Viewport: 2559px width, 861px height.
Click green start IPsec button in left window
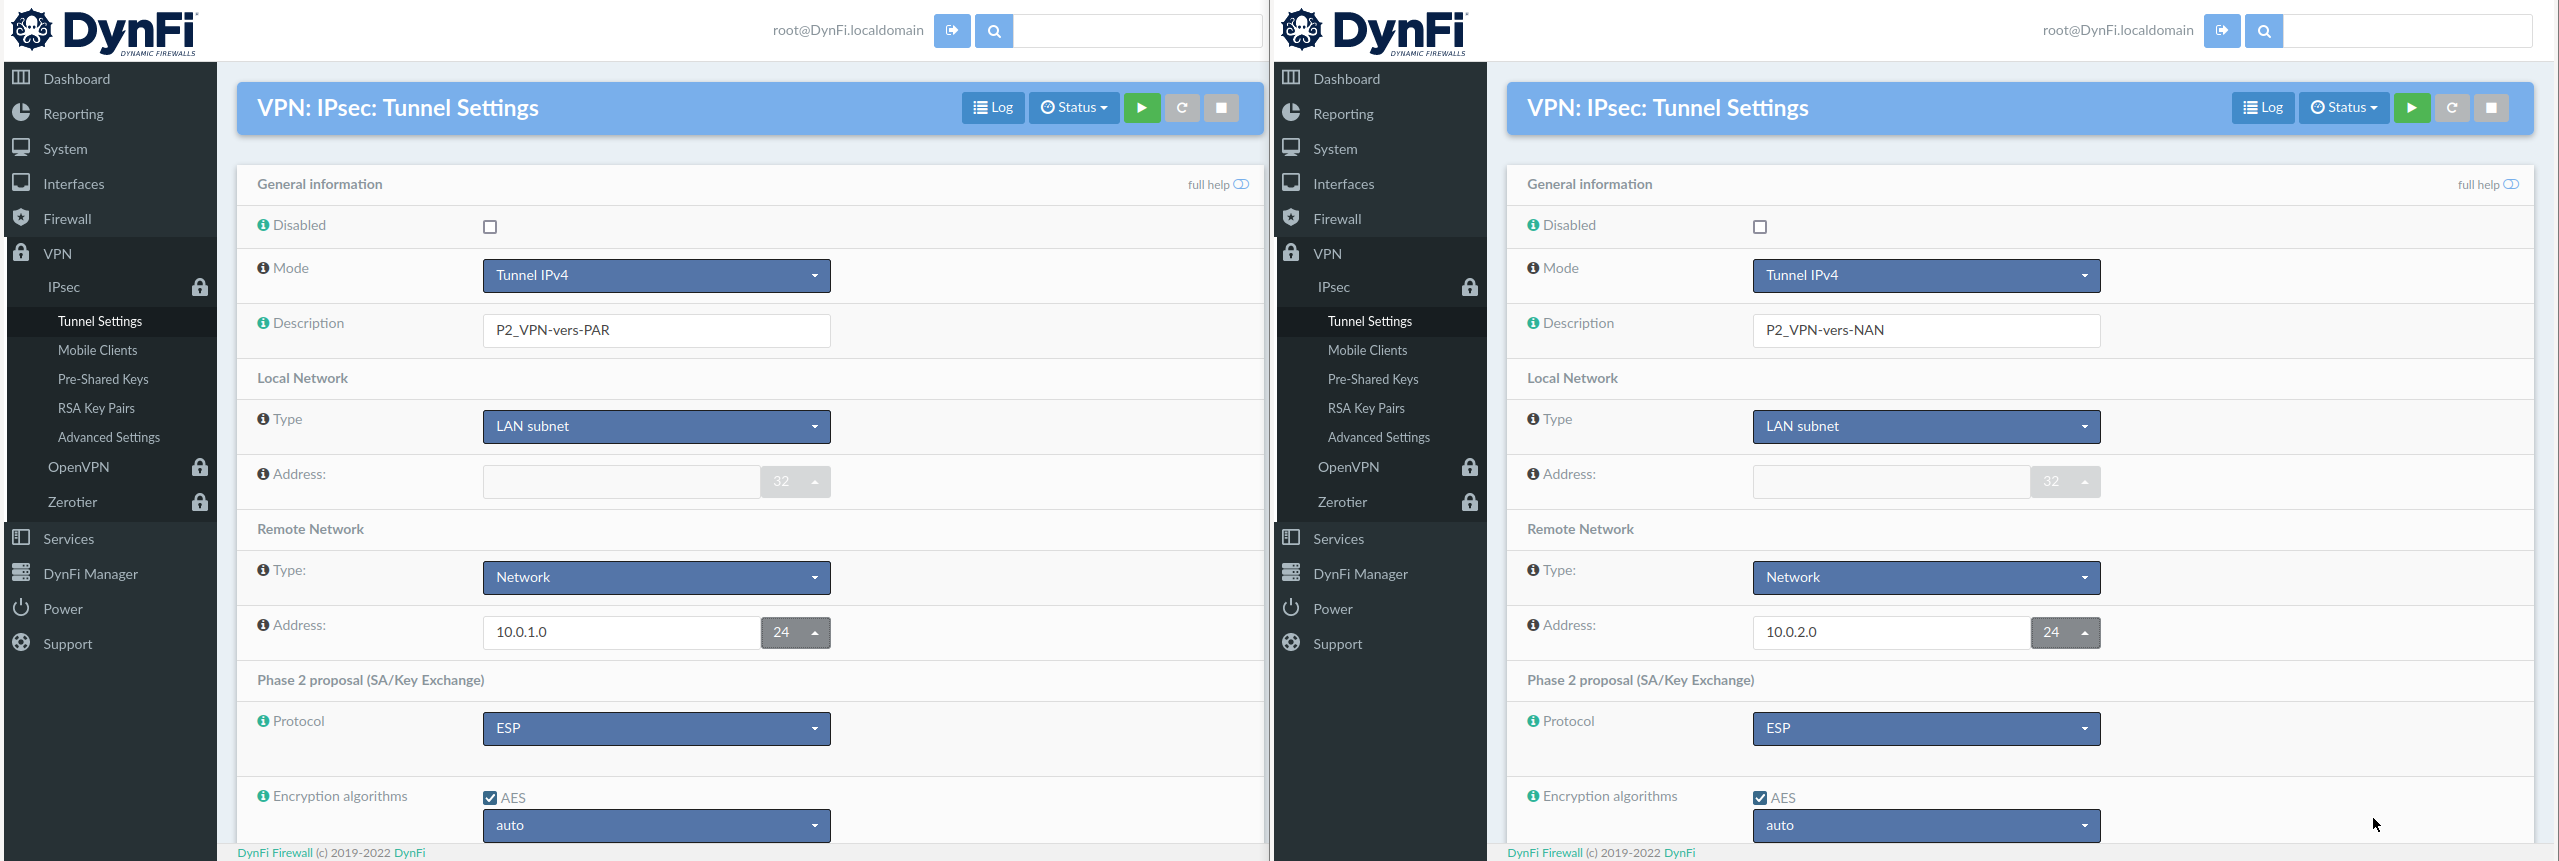1141,108
